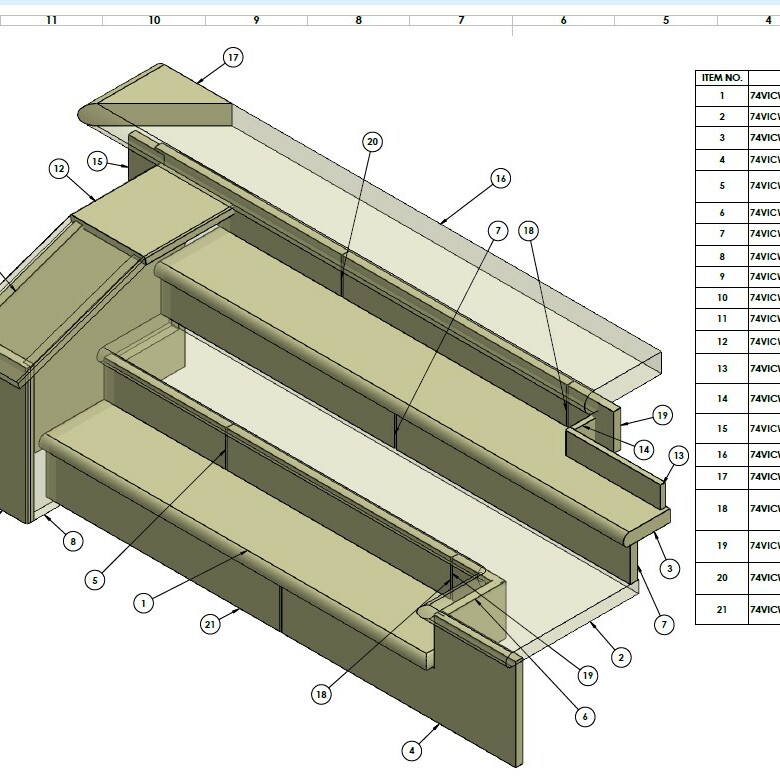Image resolution: width=780 pixels, height=780 pixels.
Task: Select item number 18 cell in BOM table
Action: point(722,509)
